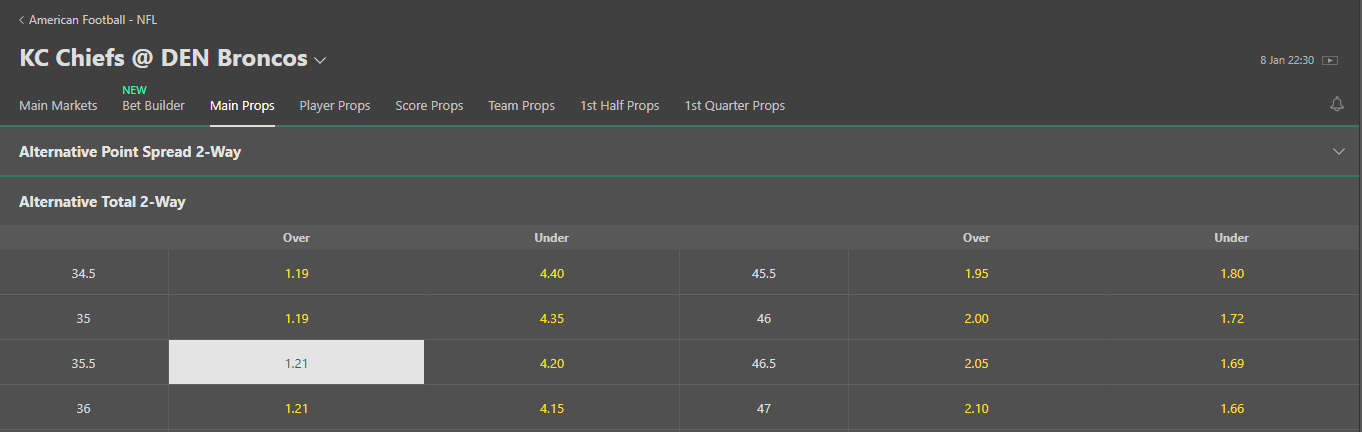This screenshot has width=1362, height=432.
Task: Choose Under 46 odds at 1.72
Action: pos(1232,317)
